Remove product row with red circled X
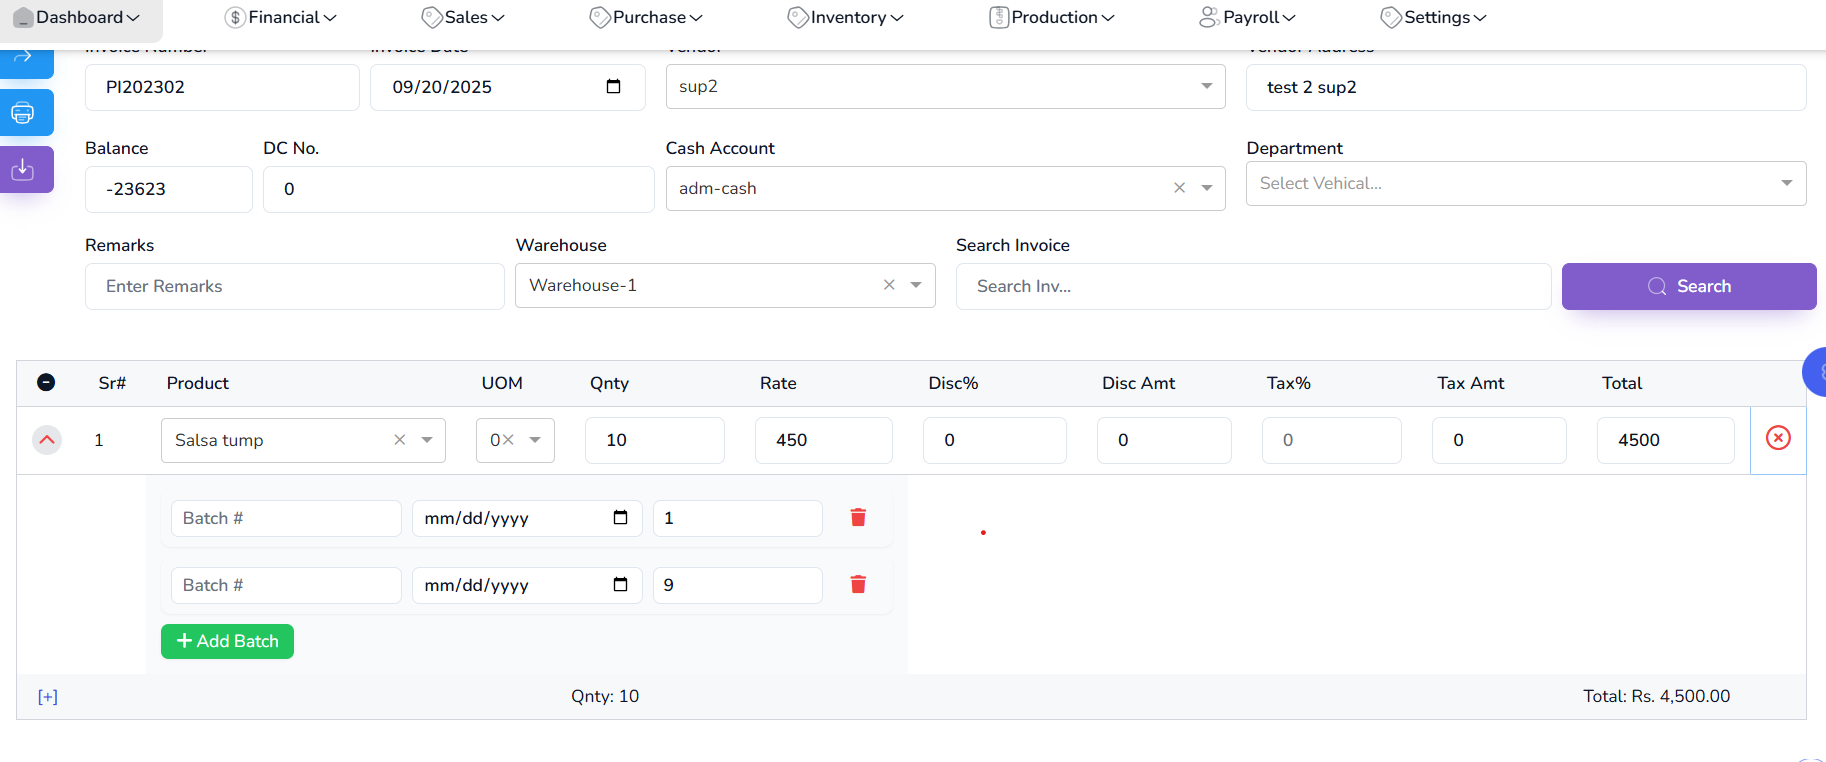Image resolution: width=1826 pixels, height=762 pixels. (1777, 438)
